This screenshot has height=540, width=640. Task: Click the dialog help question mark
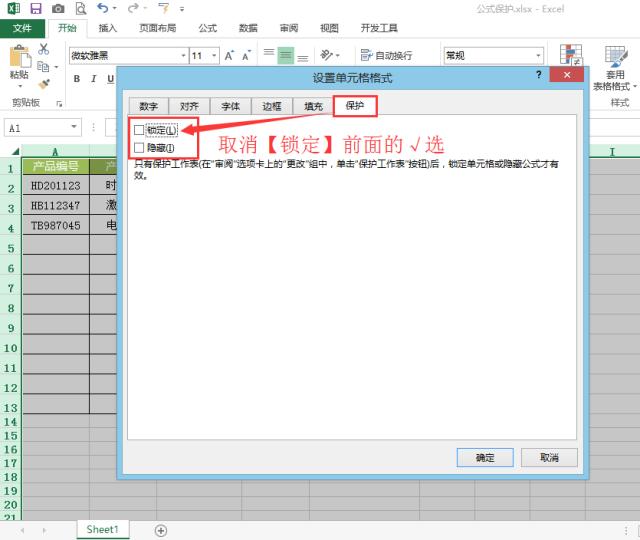pyautogui.click(x=539, y=75)
